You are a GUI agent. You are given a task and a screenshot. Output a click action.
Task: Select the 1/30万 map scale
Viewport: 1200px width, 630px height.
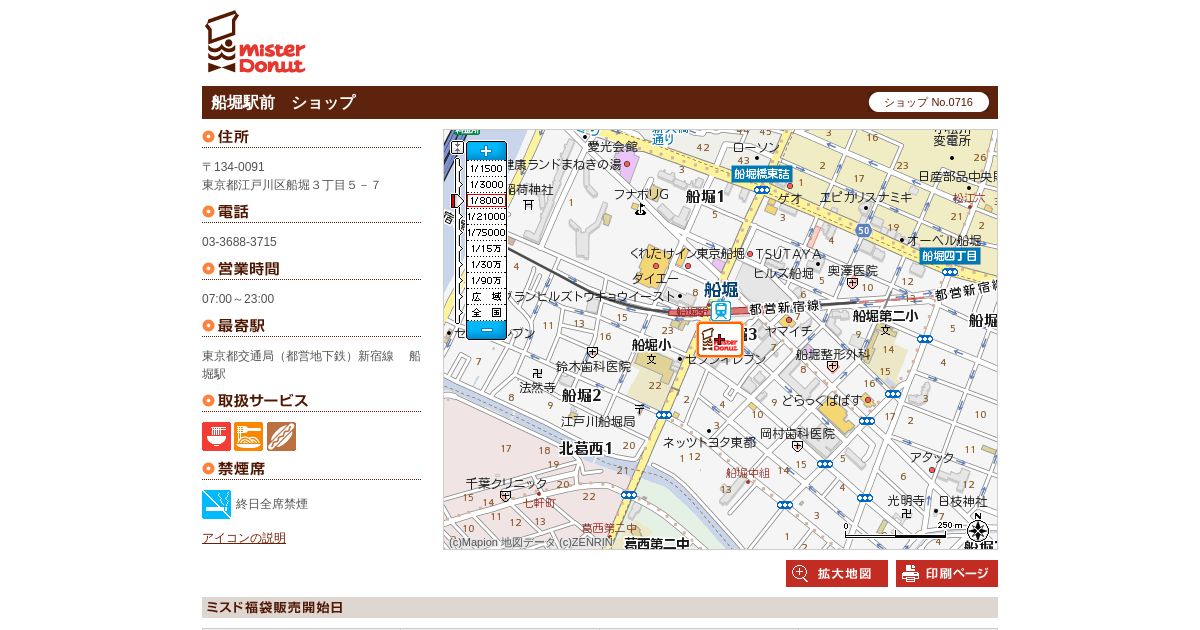pos(486,264)
